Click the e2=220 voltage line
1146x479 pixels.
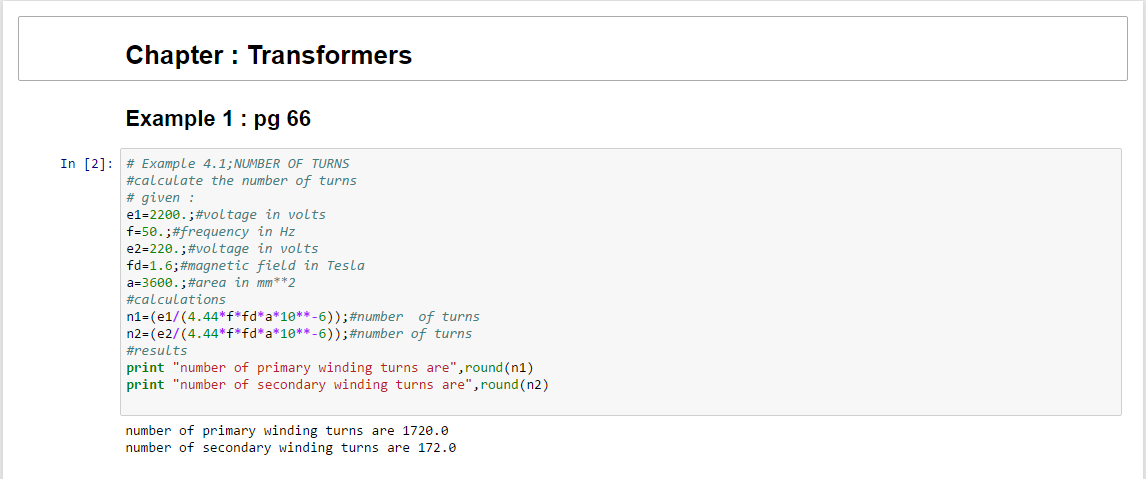pyautogui.click(x=222, y=249)
